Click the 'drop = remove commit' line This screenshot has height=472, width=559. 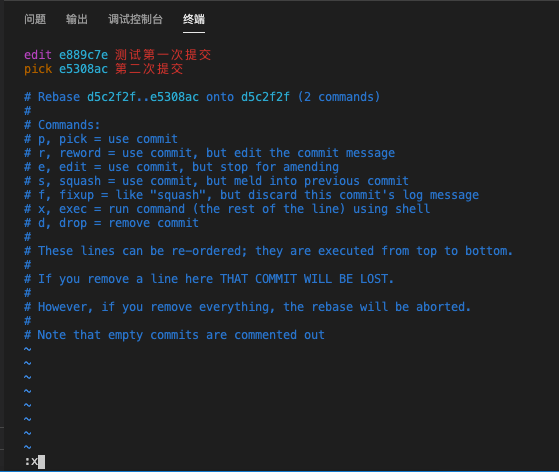coord(111,223)
